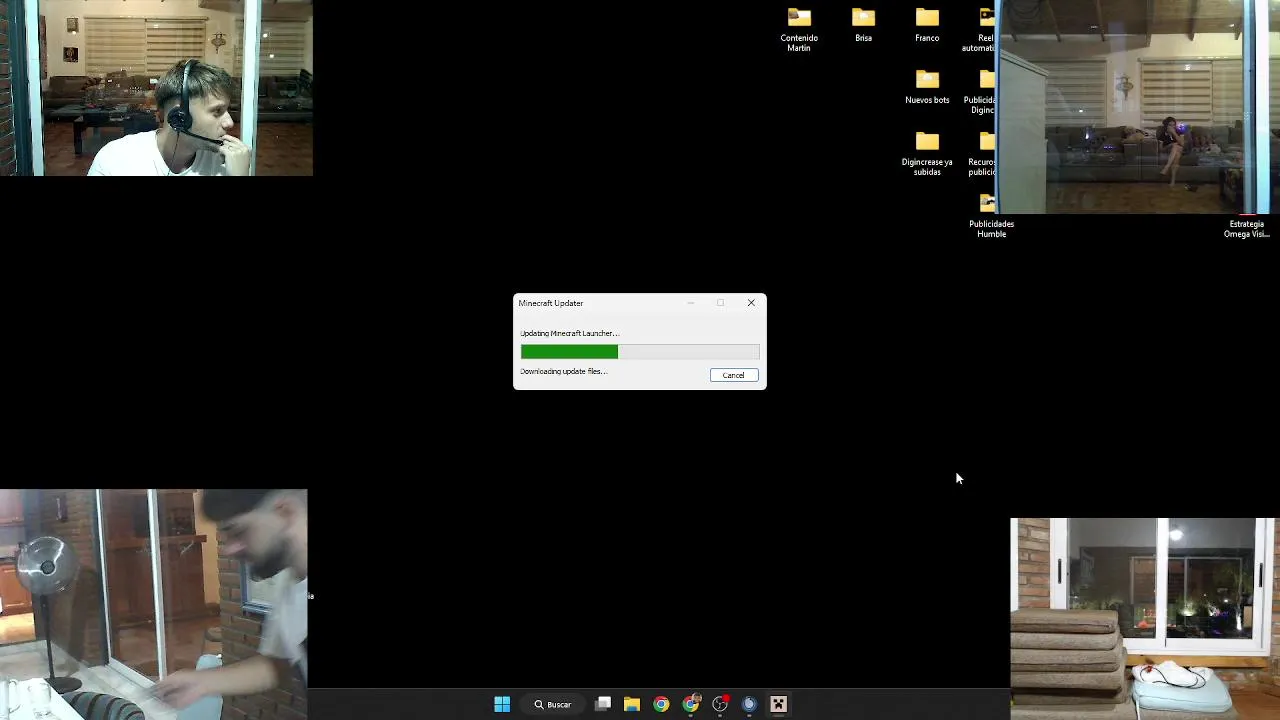Select the Nuevos bots desktop folder
This screenshot has height=720, width=1280.
927,87
